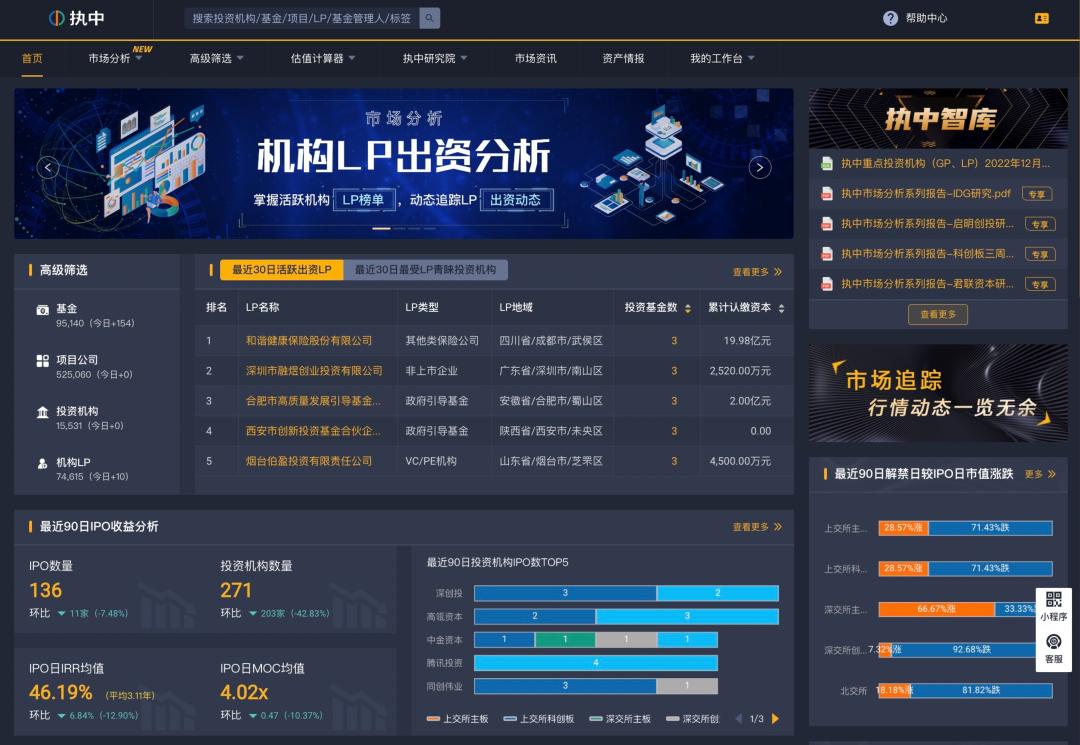
Task: Open the 市场资讯 nav item
Action: pos(536,59)
